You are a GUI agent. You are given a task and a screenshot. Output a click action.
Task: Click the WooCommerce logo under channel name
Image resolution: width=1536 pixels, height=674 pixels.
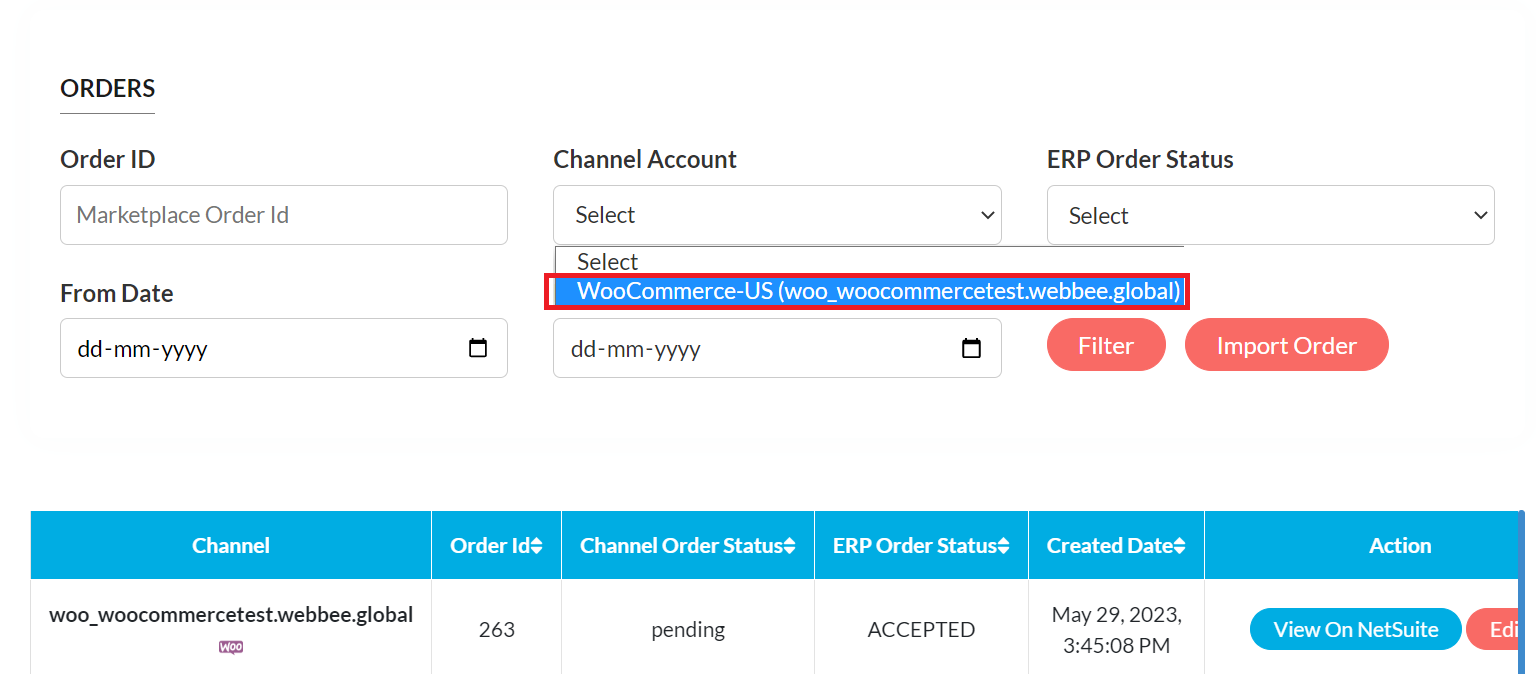(x=231, y=647)
